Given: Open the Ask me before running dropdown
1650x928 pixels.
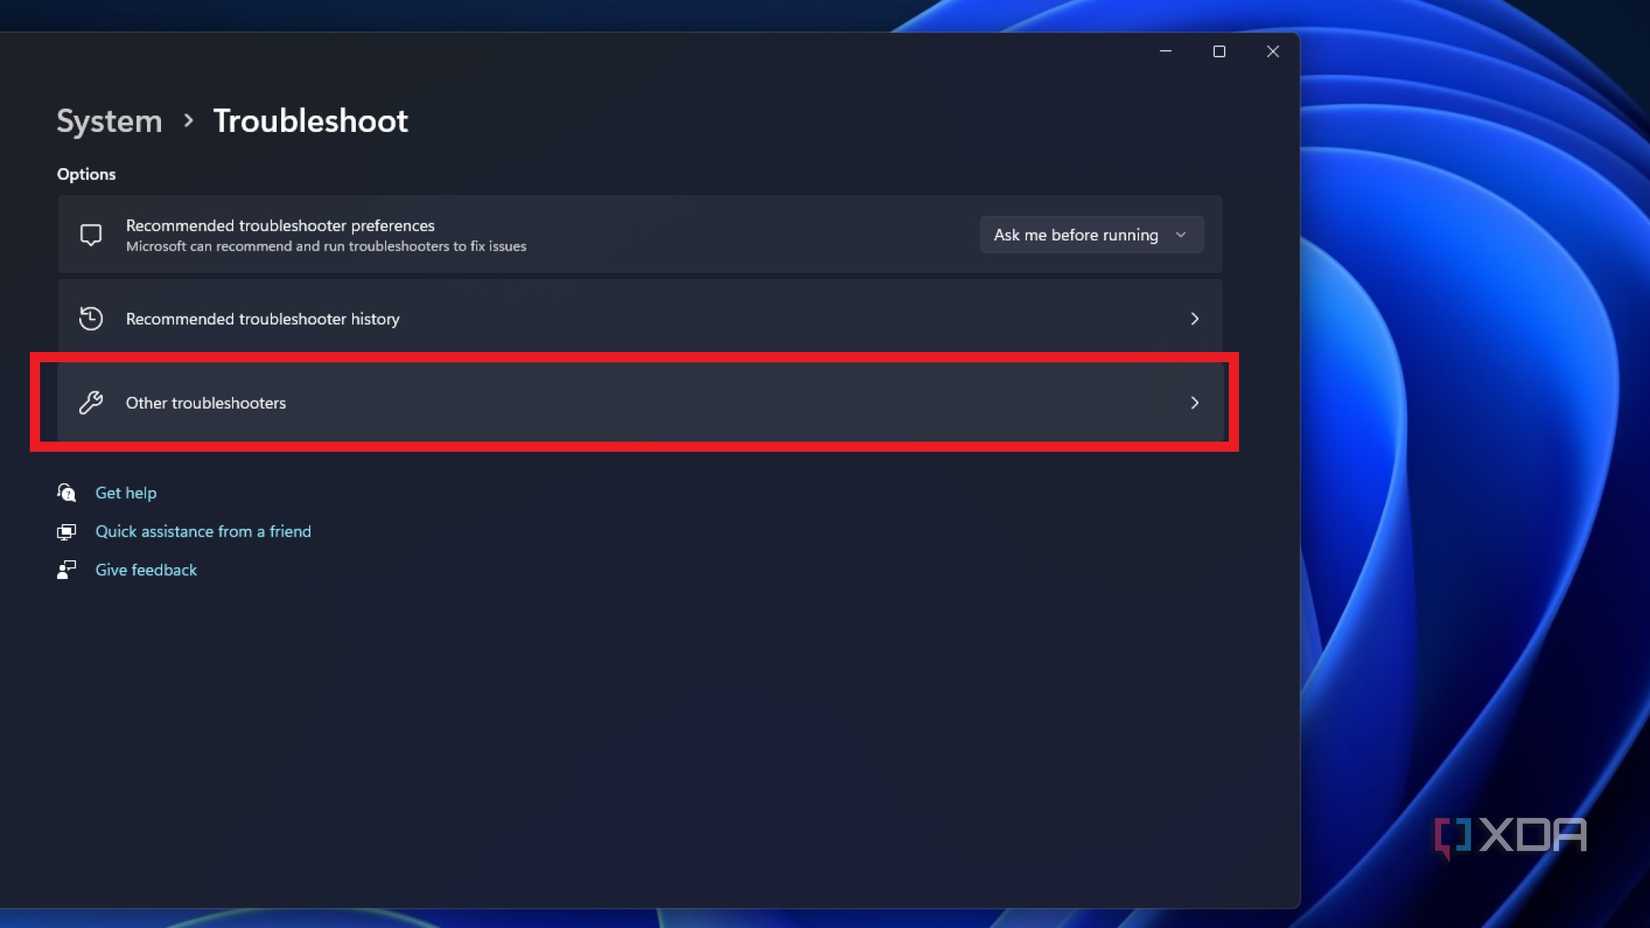Looking at the screenshot, I should pos(1090,235).
